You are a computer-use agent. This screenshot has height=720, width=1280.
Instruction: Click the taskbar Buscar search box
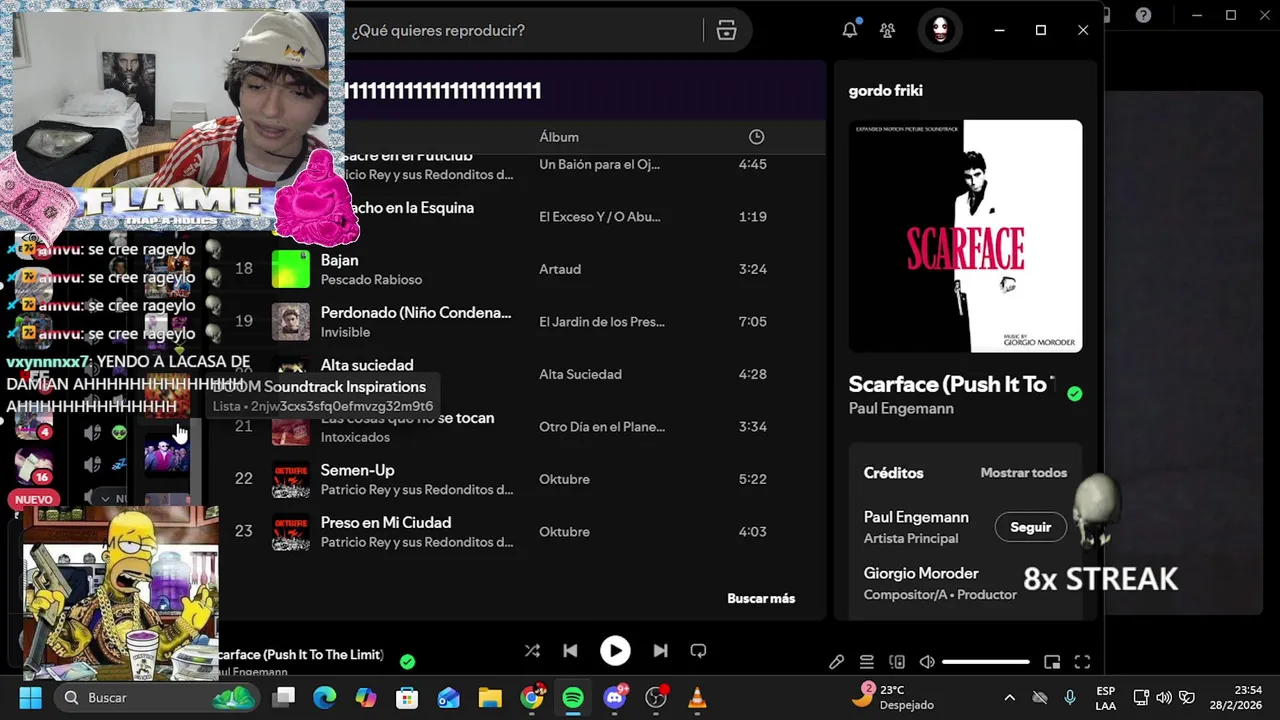[155, 697]
